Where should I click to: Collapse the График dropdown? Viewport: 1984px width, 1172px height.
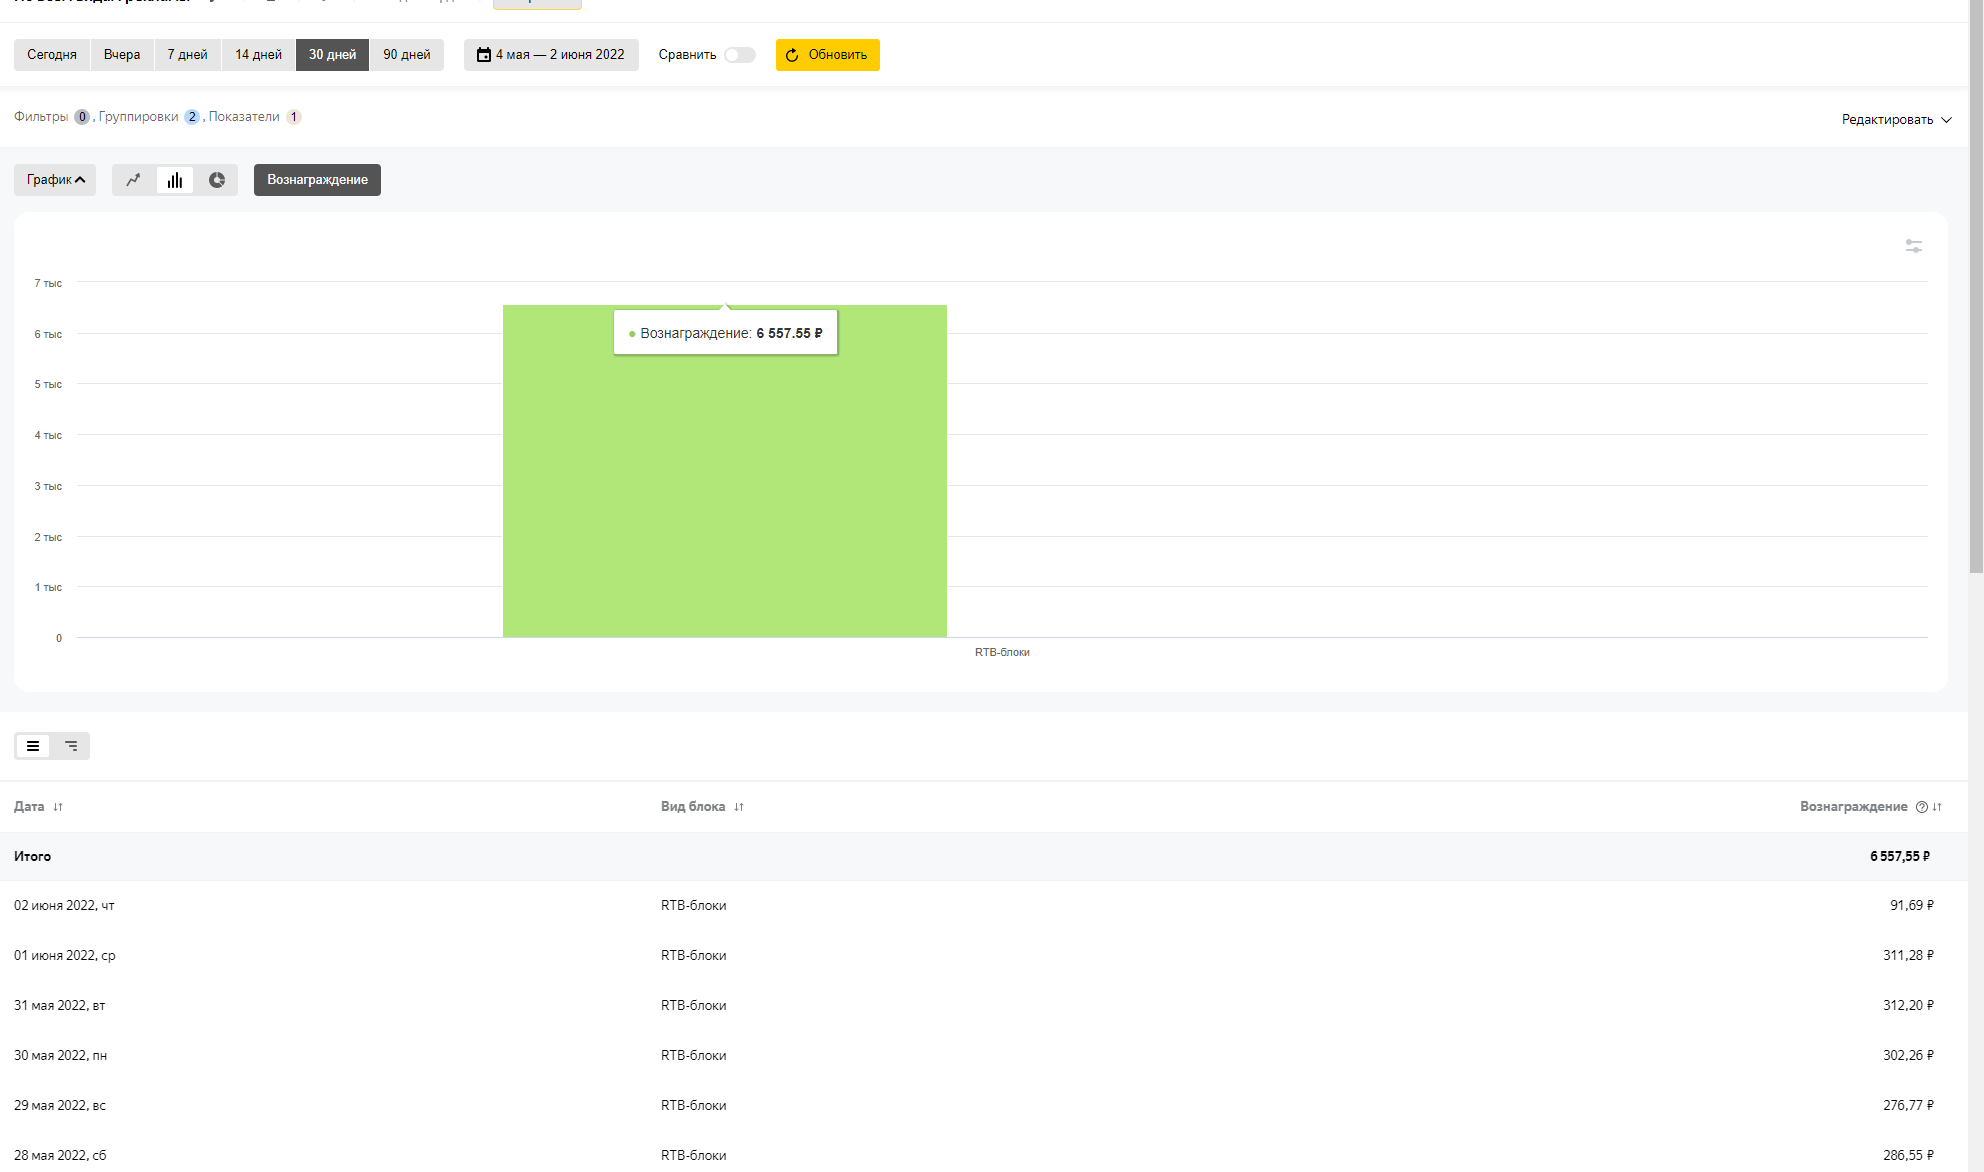pyautogui.click(x=55, y=180)
